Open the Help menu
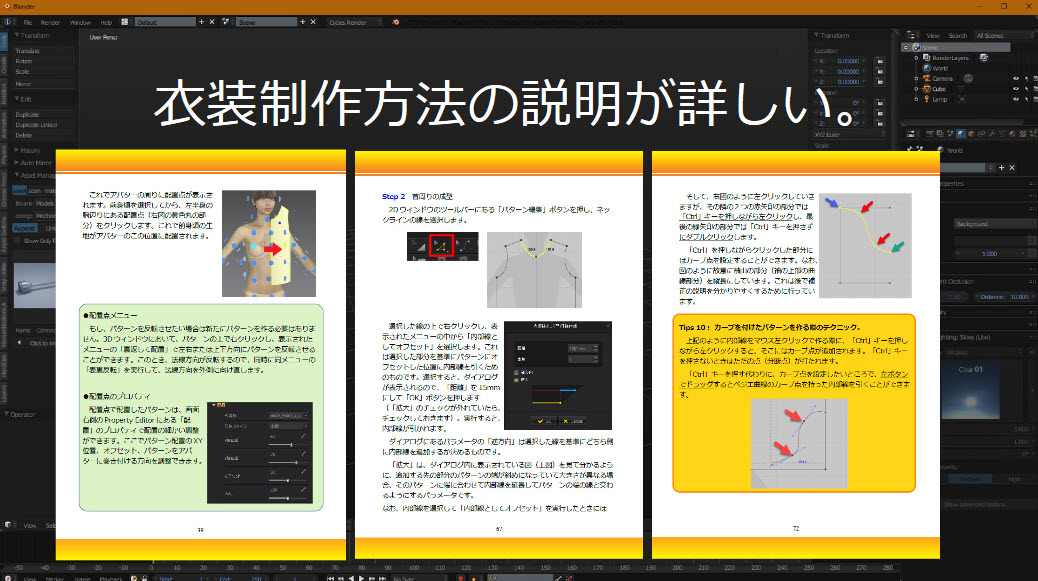 tap(106, 22)
